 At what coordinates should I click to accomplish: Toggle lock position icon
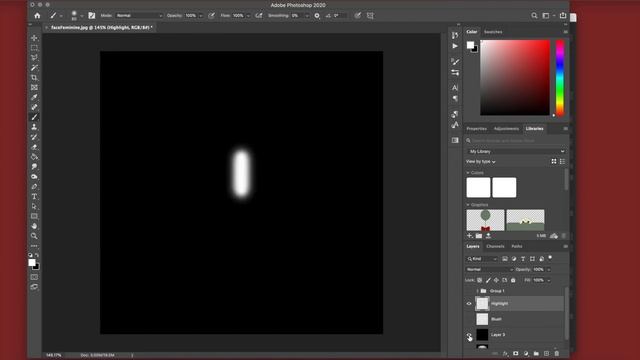496,280
